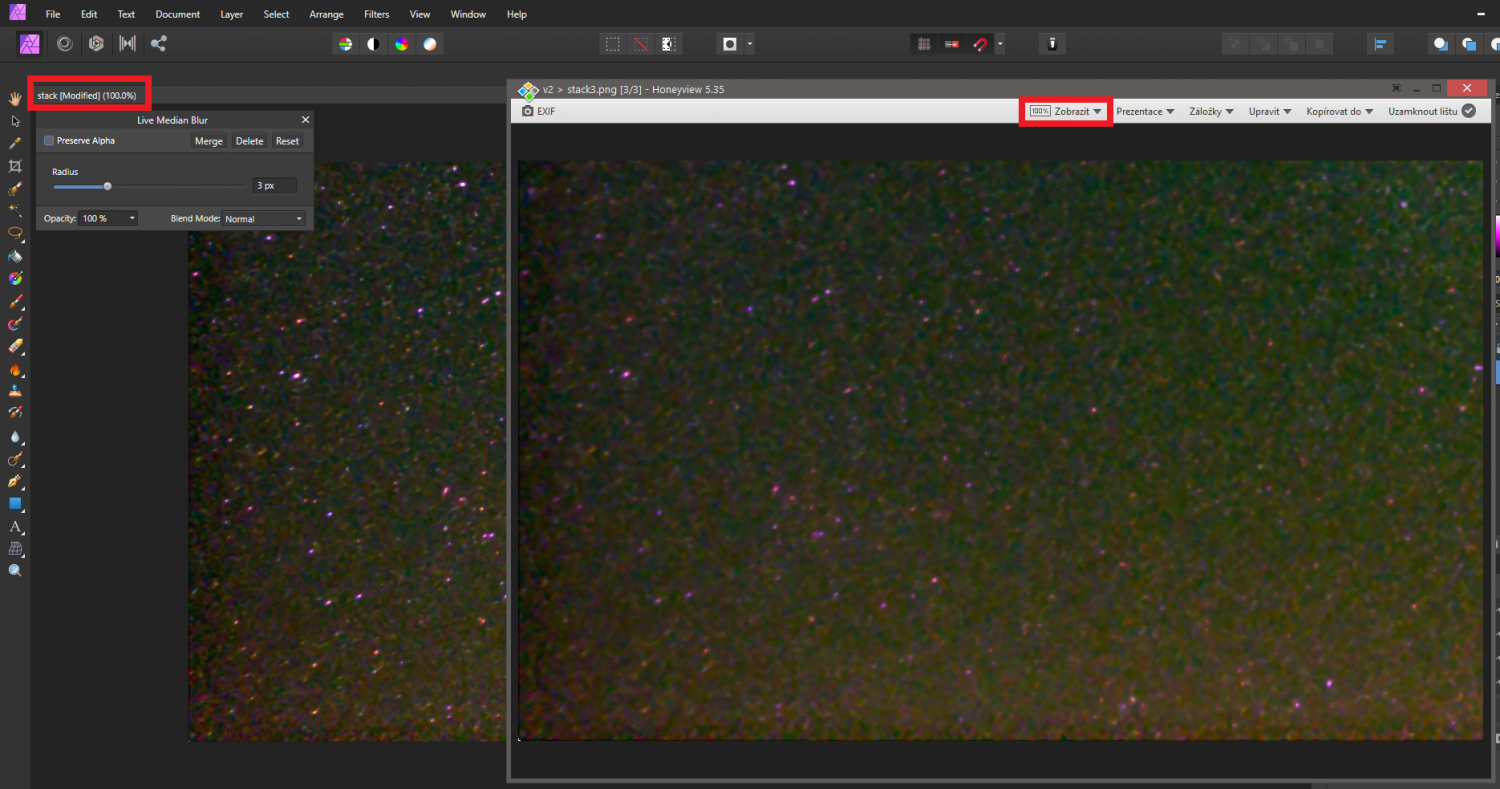Image resolution: width=1500 pixels, height=789 pixels.
Task: Click the Merge button in Live Median Blur
Action: click(x=208, y=140)
